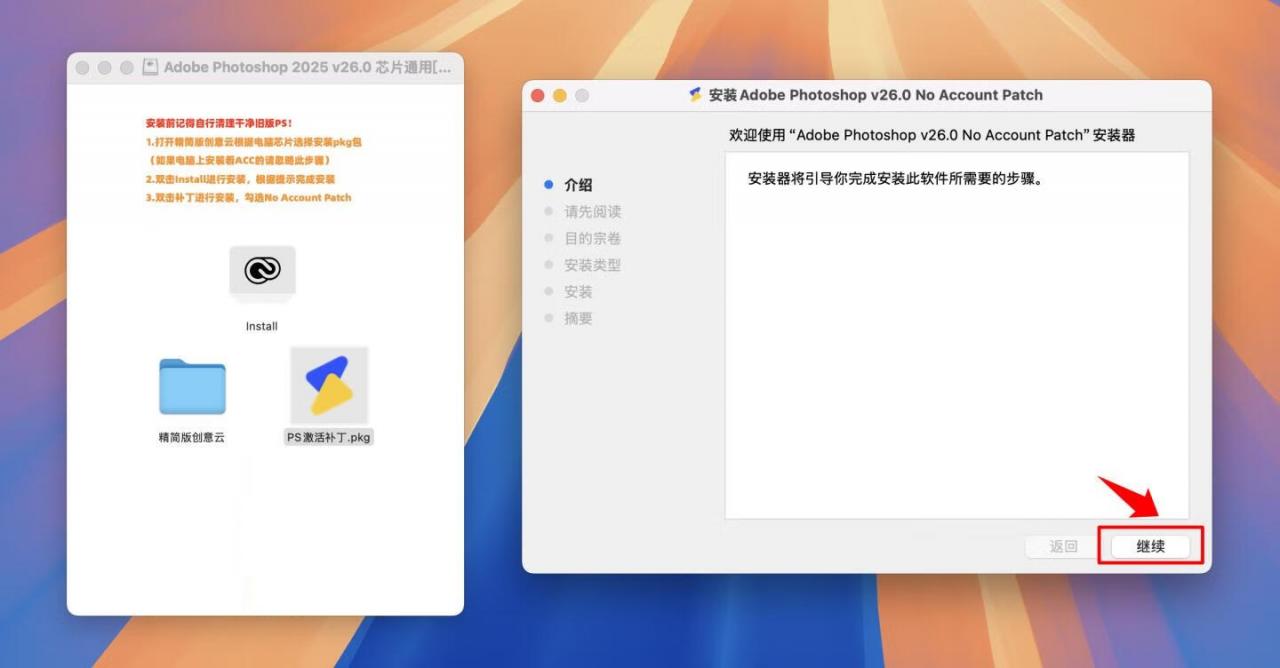Click the Creative Cloud logo above Install
The width and height of the screenshot is (1280, 668).
261,270
